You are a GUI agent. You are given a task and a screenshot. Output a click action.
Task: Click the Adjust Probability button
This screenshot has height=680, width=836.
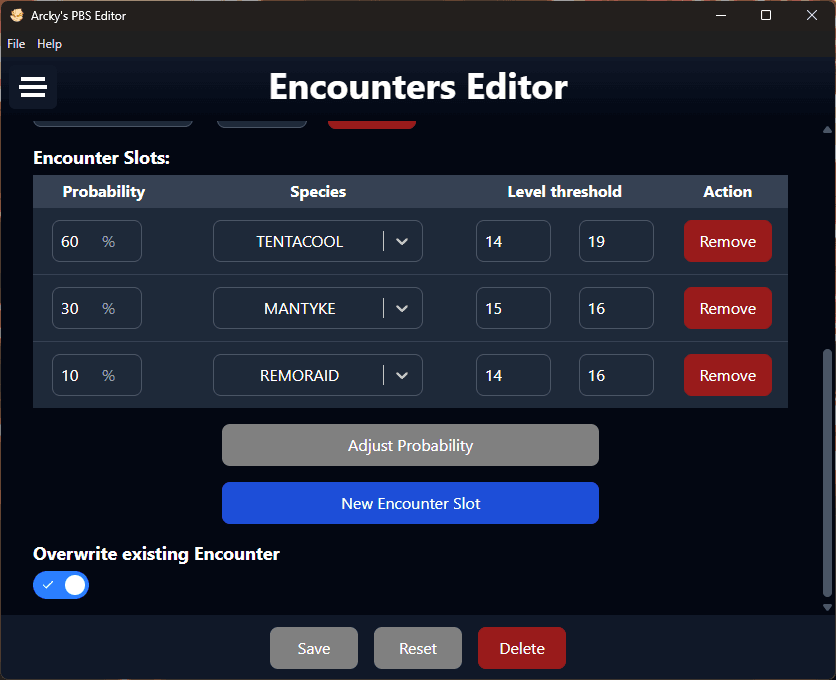pos(410,446)
